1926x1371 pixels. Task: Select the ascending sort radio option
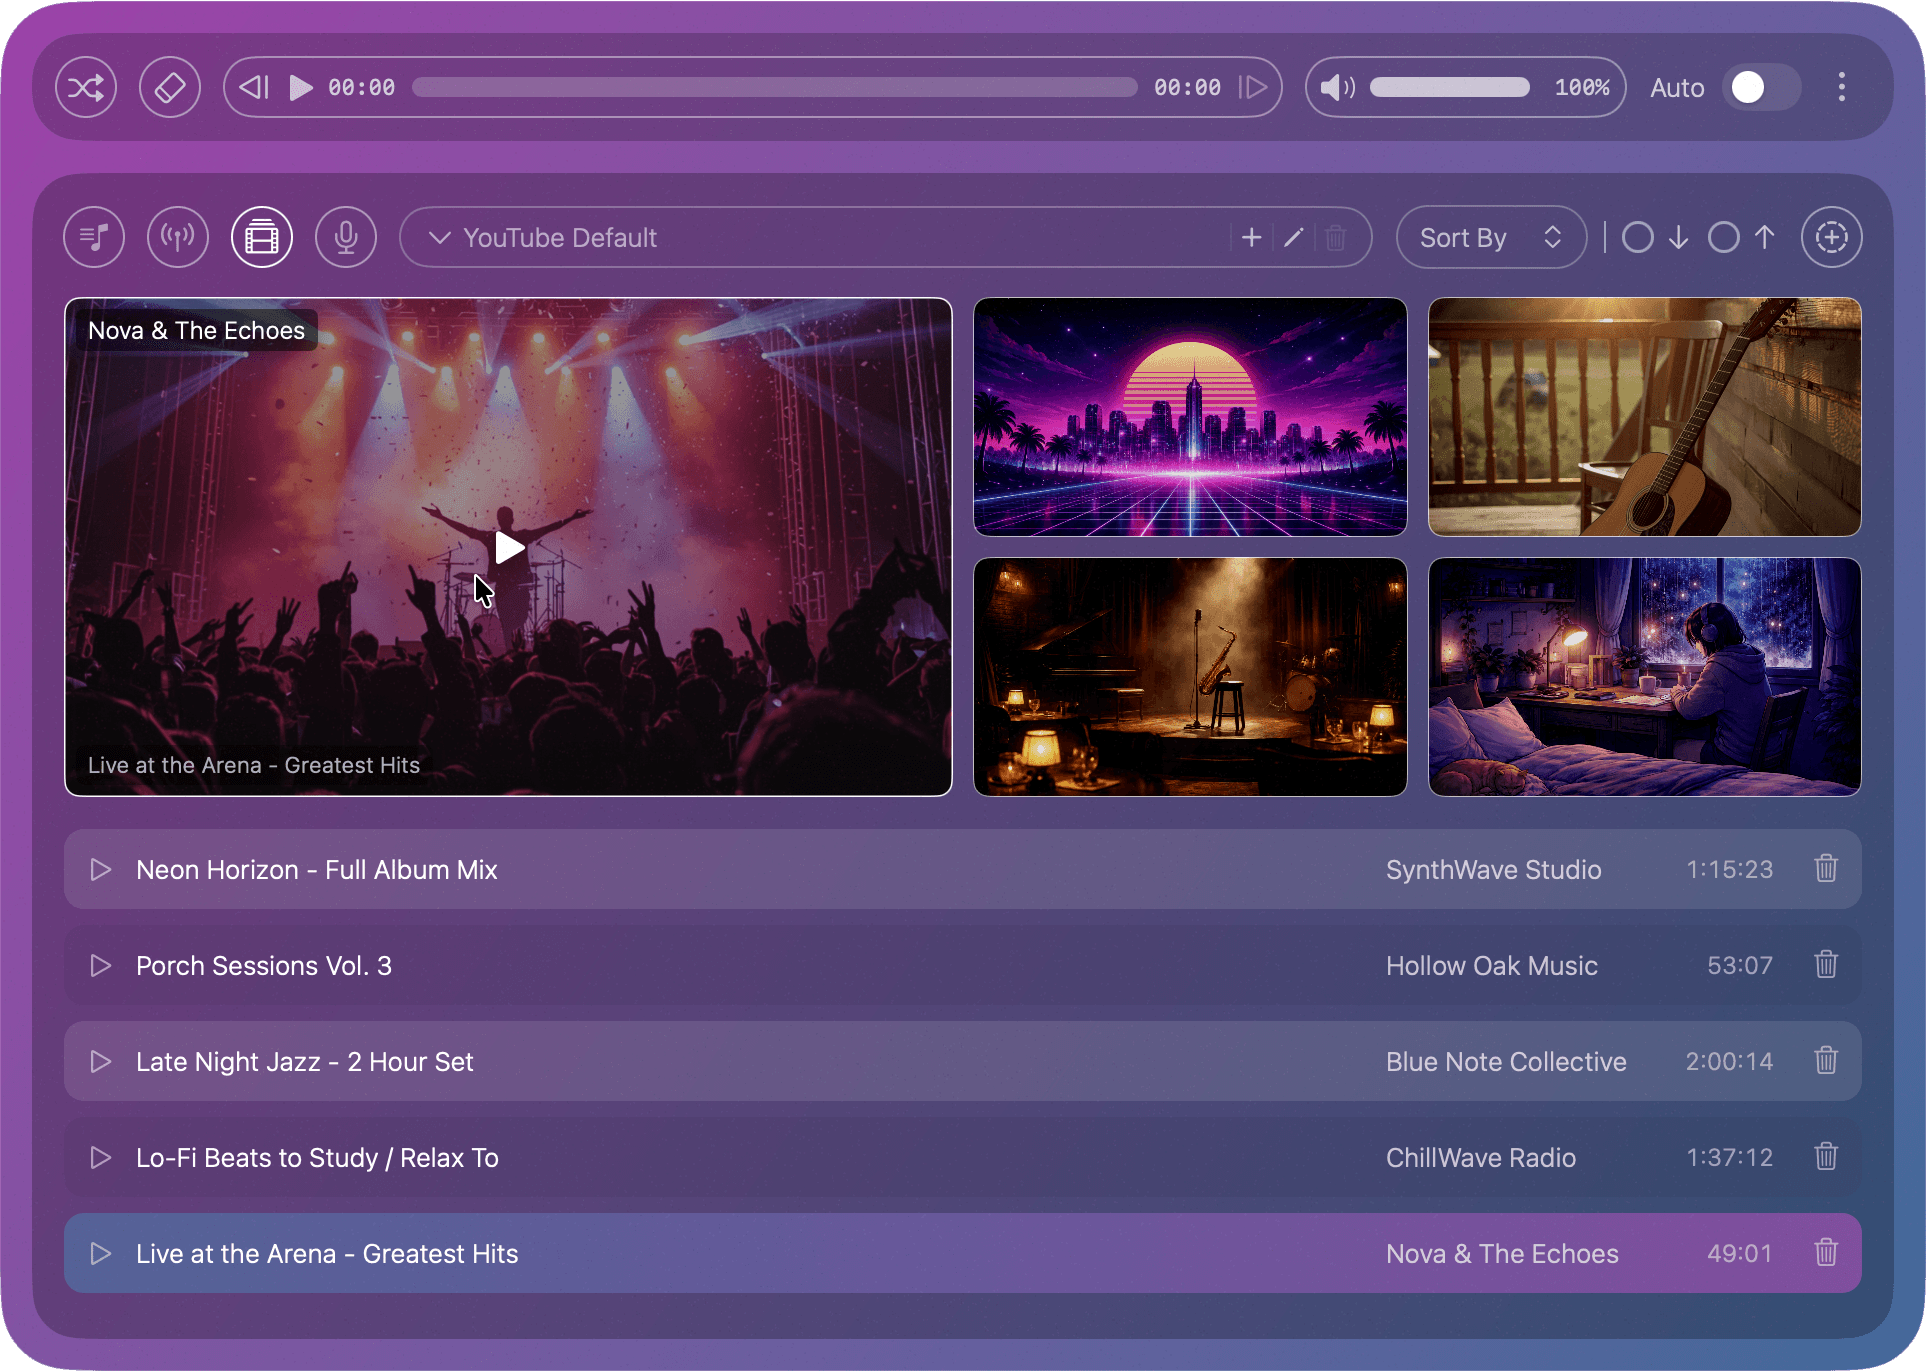[1723, 237]
